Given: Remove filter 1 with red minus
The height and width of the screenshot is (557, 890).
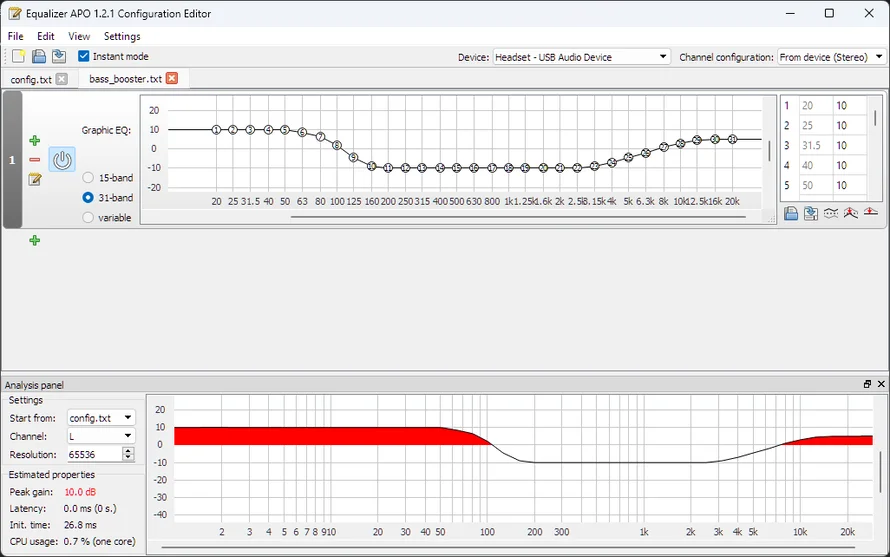Looking at the screenshot, I should coord(35,160).
